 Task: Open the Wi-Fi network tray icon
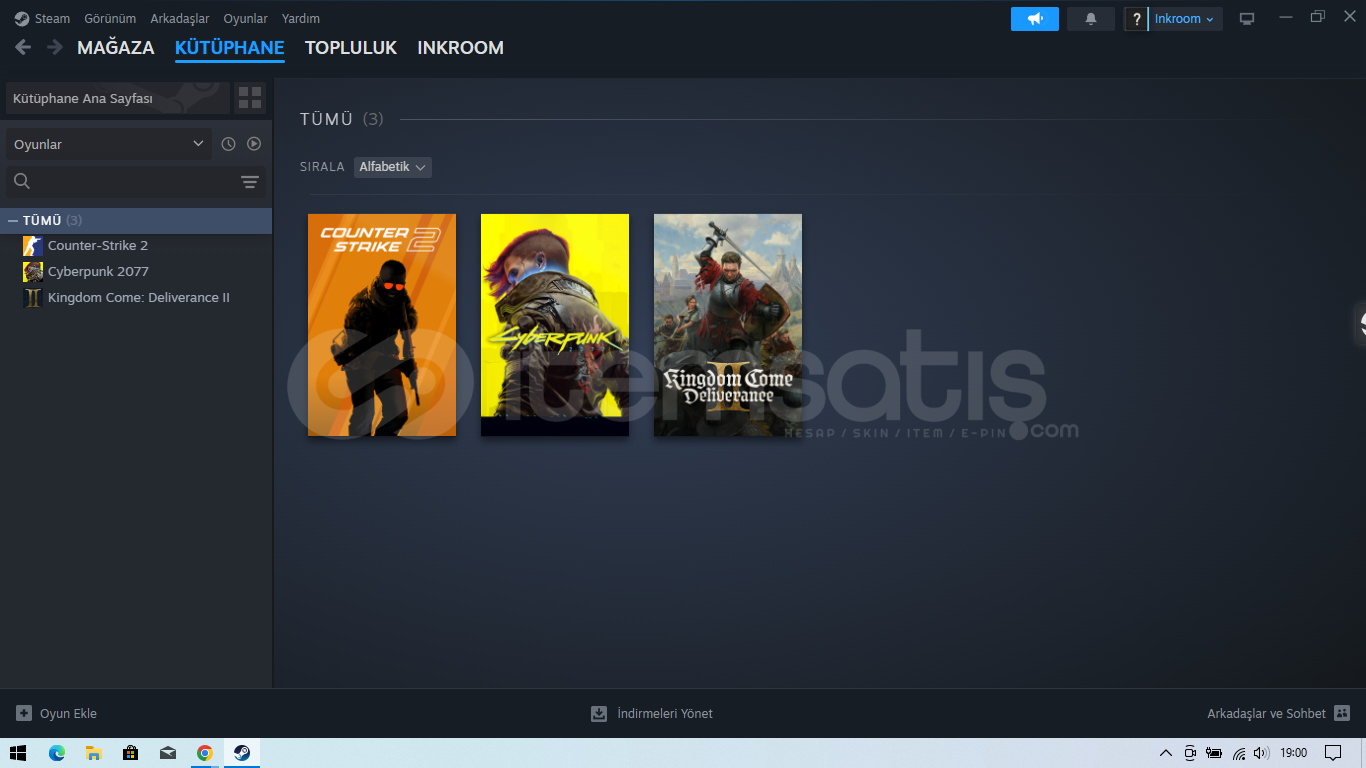pos(1239,753)
